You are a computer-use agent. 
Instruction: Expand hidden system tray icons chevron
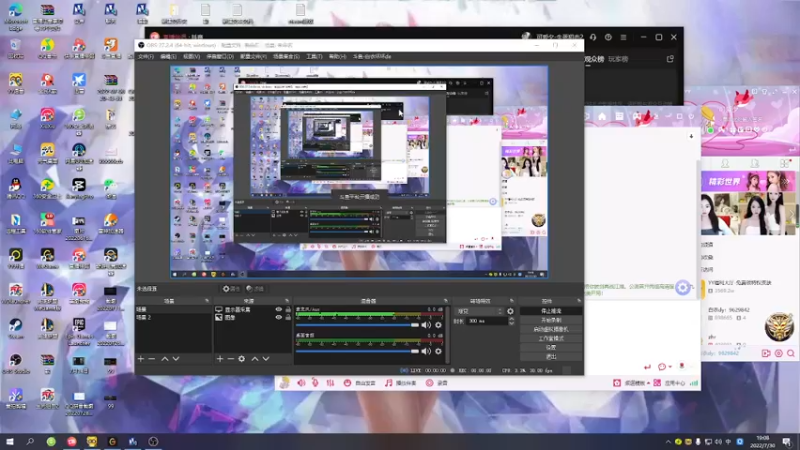coord(668,442)
